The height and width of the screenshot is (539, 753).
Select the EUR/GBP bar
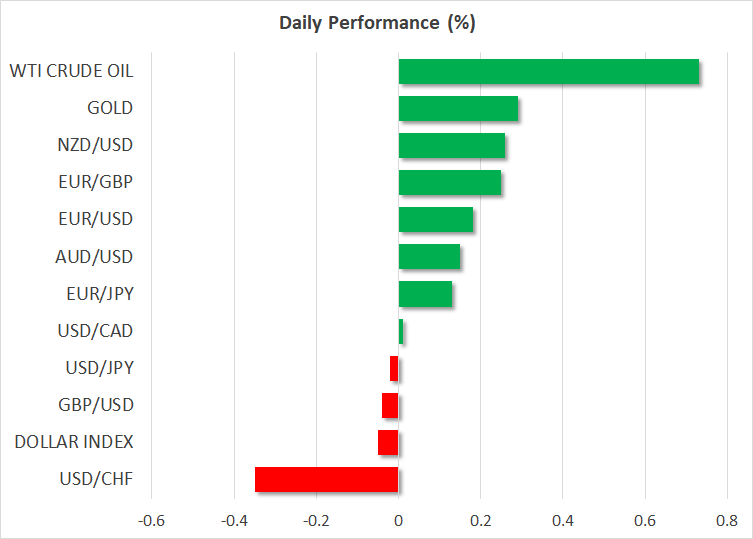(x=450, y=183)
